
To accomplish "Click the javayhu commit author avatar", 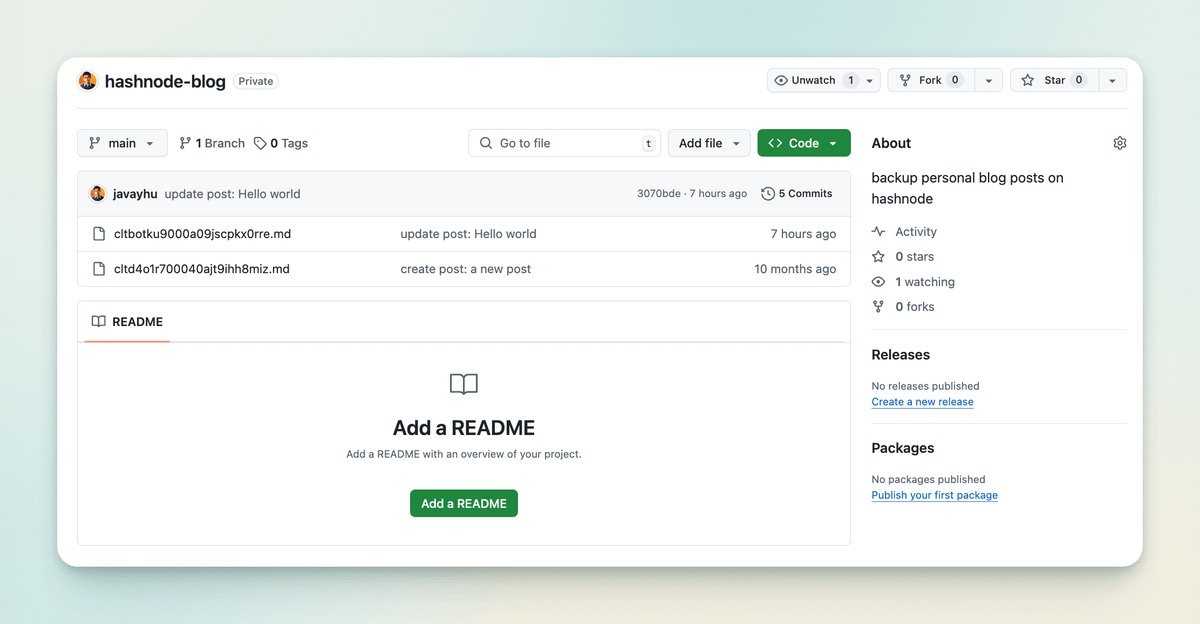I will (x=97, y=194).
